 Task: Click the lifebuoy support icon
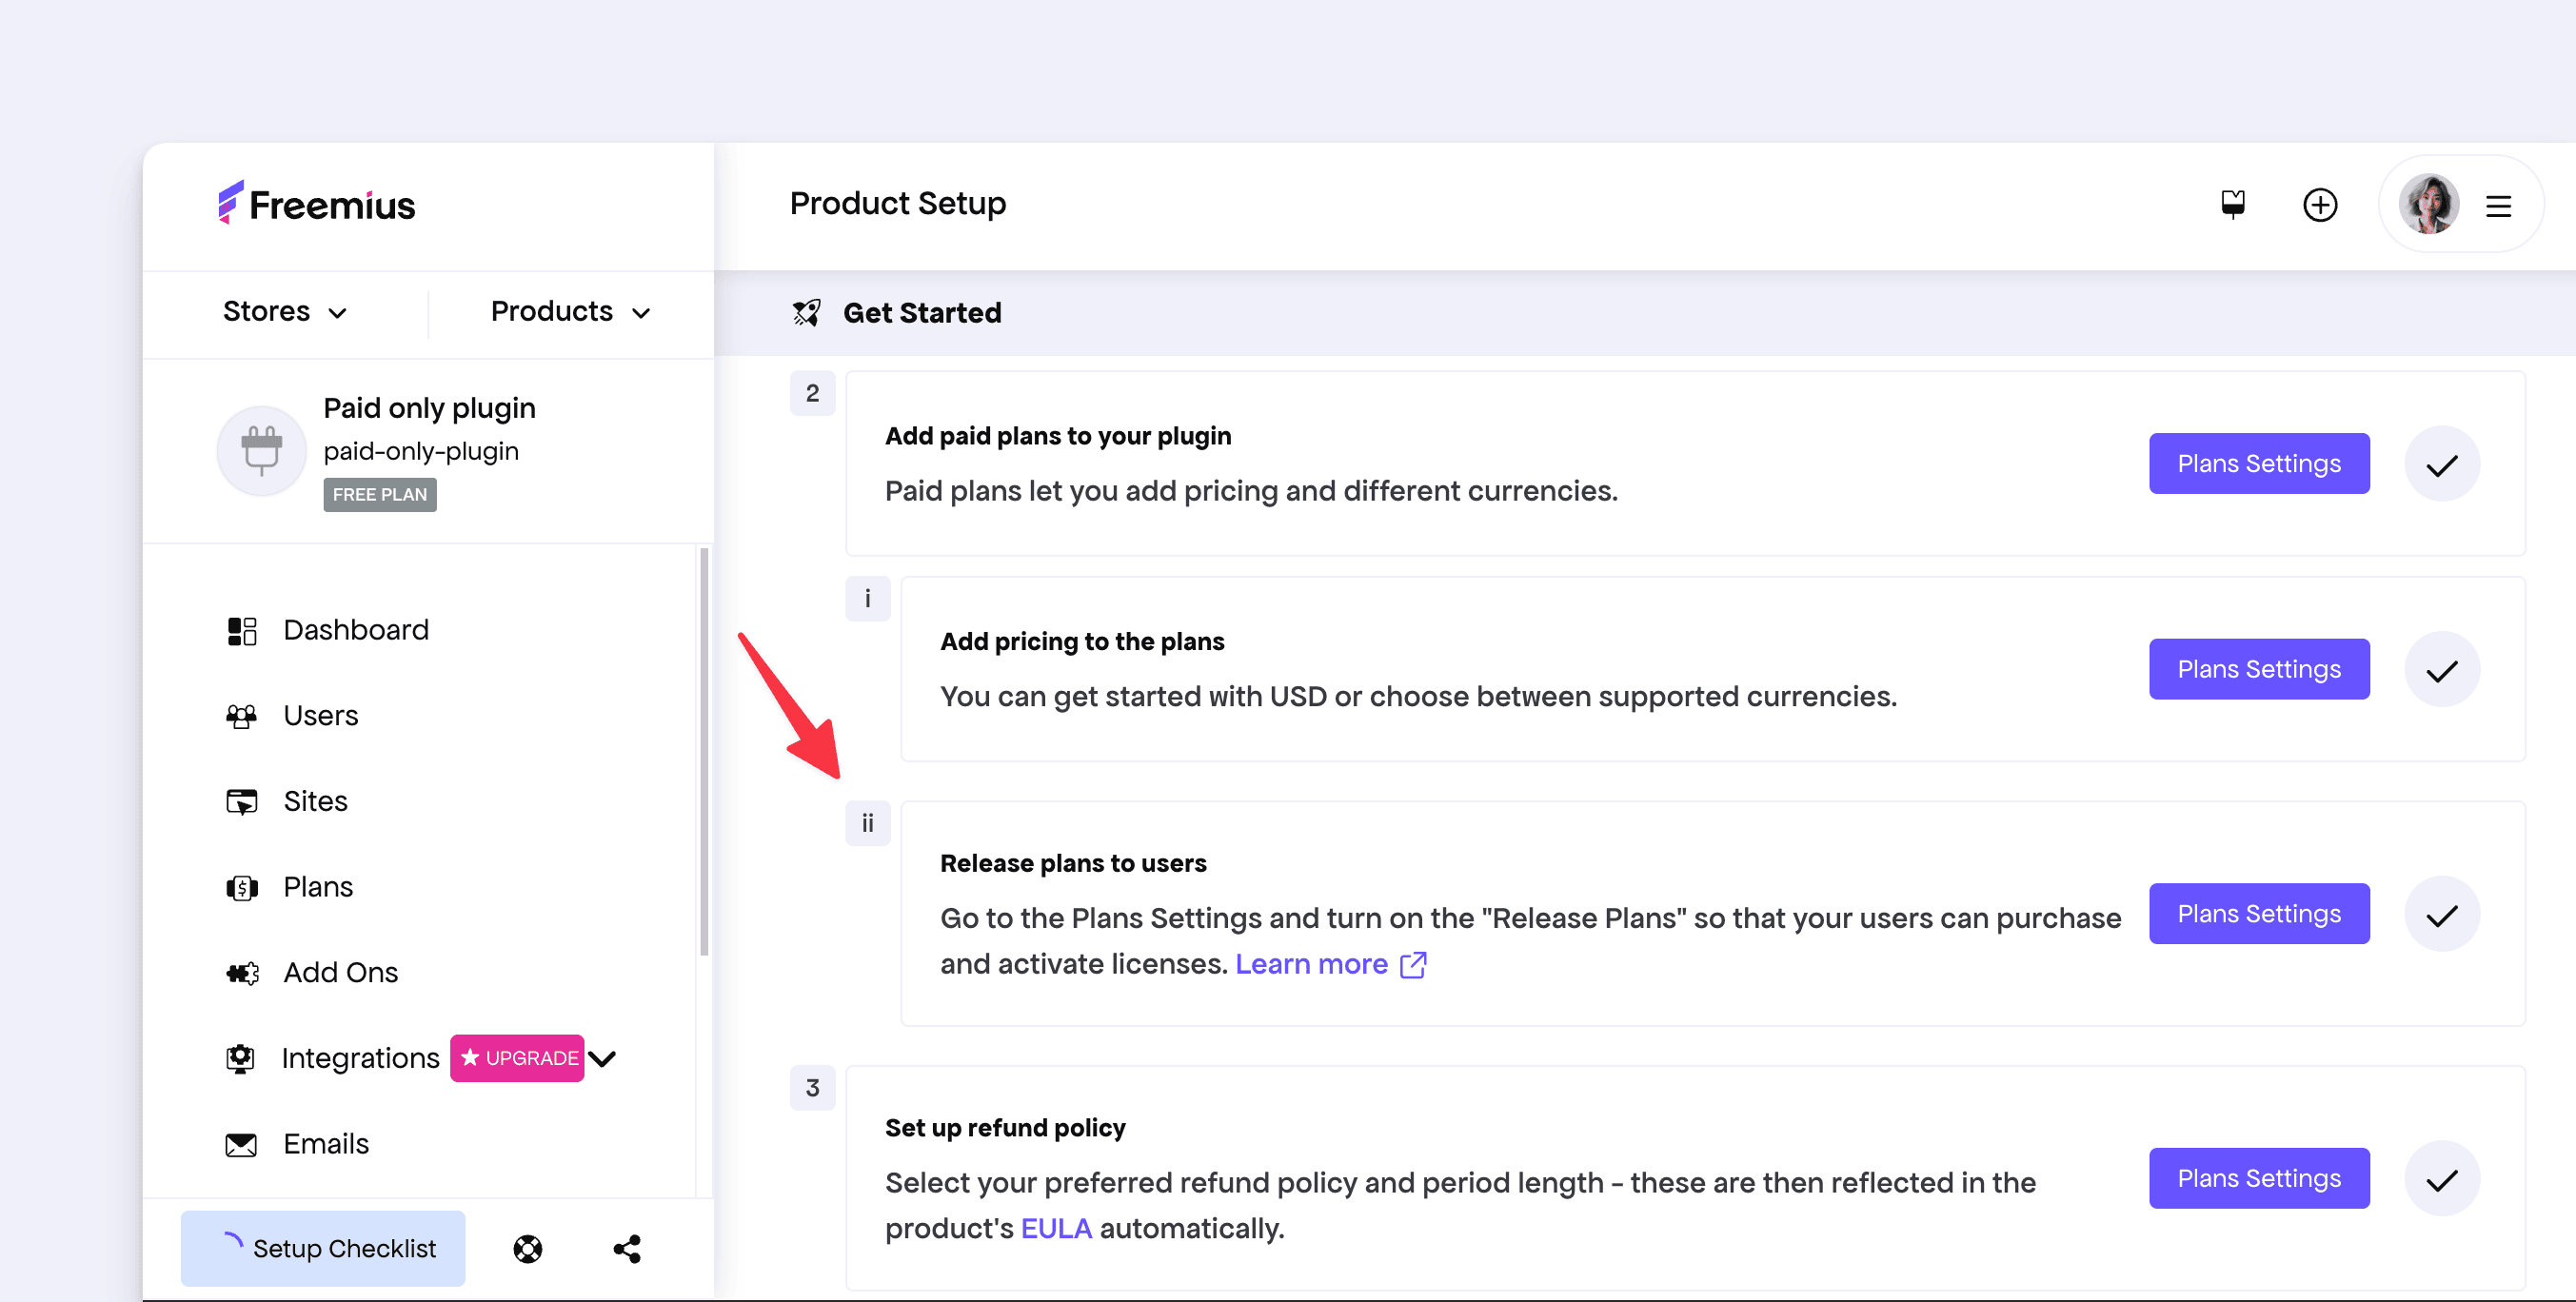point(527,1248)
